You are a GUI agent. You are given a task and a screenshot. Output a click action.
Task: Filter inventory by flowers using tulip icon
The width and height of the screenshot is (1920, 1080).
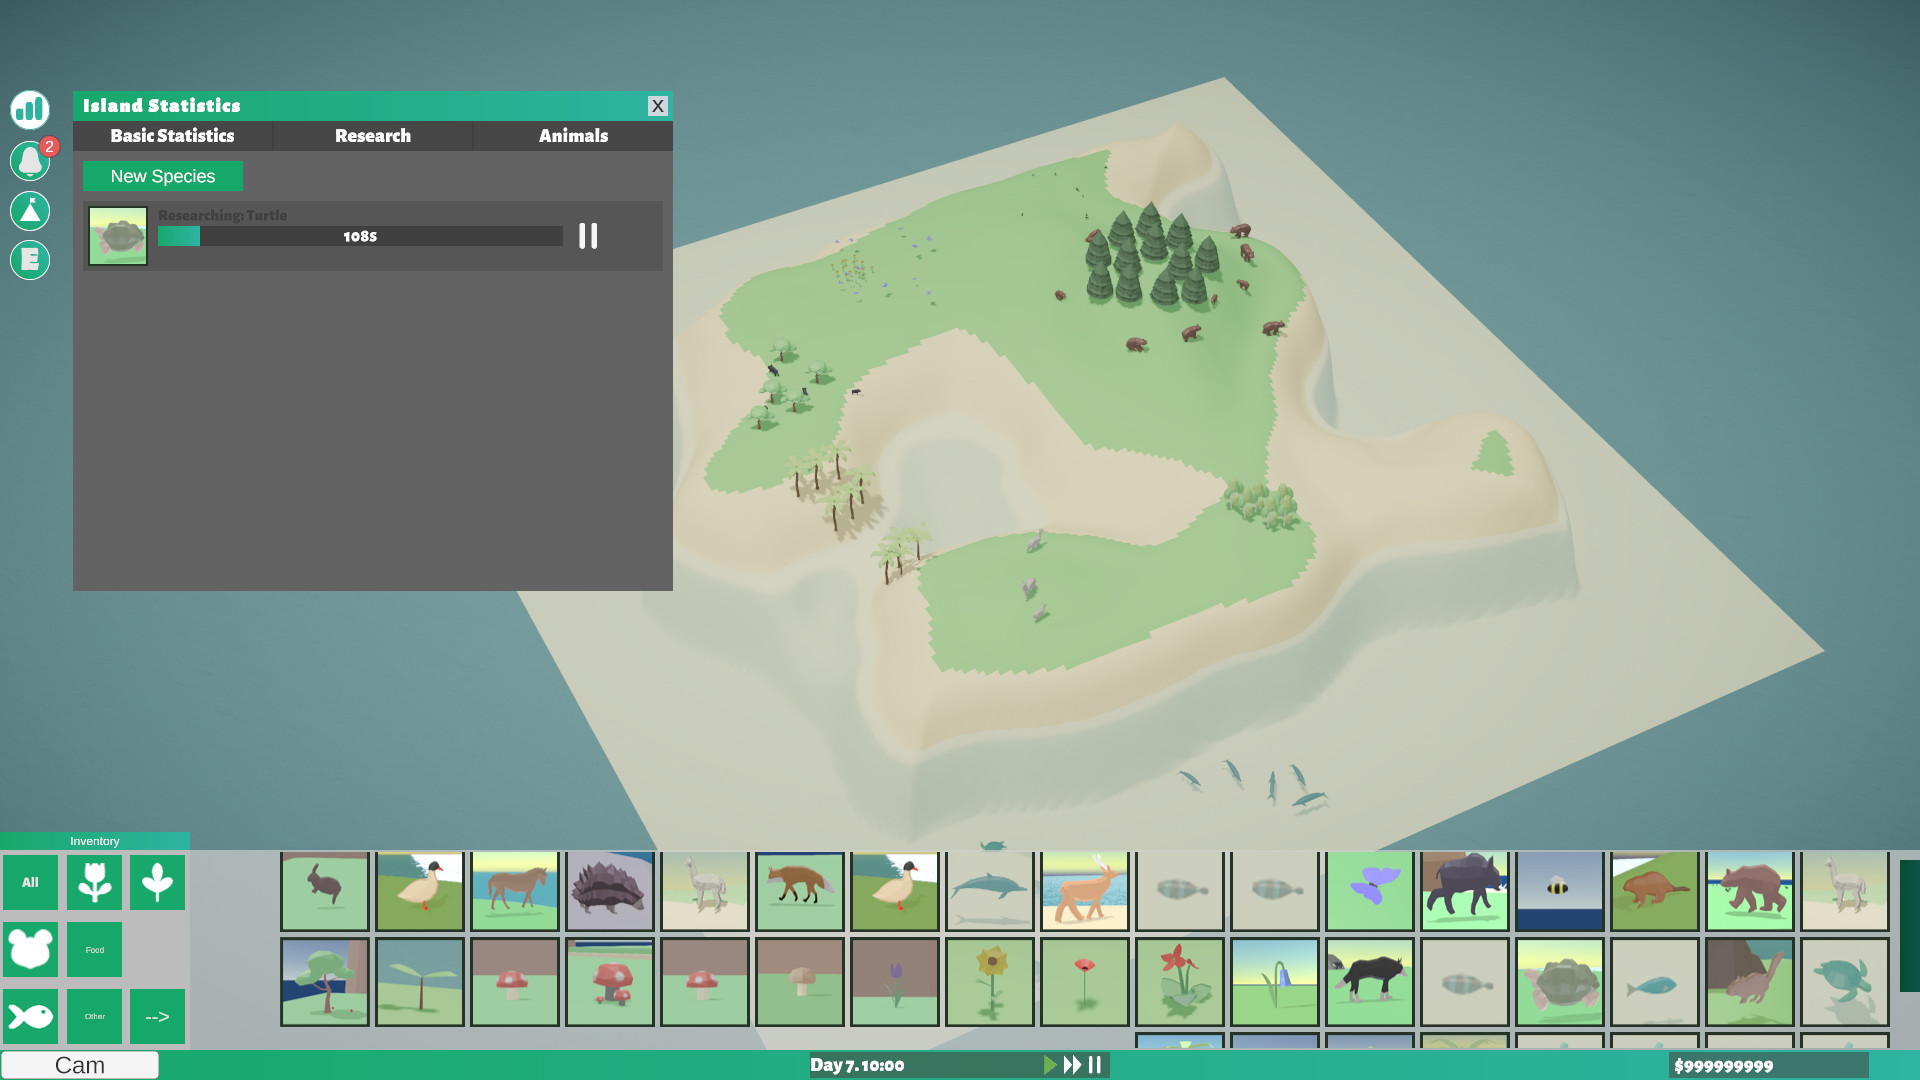click(93, 882)
